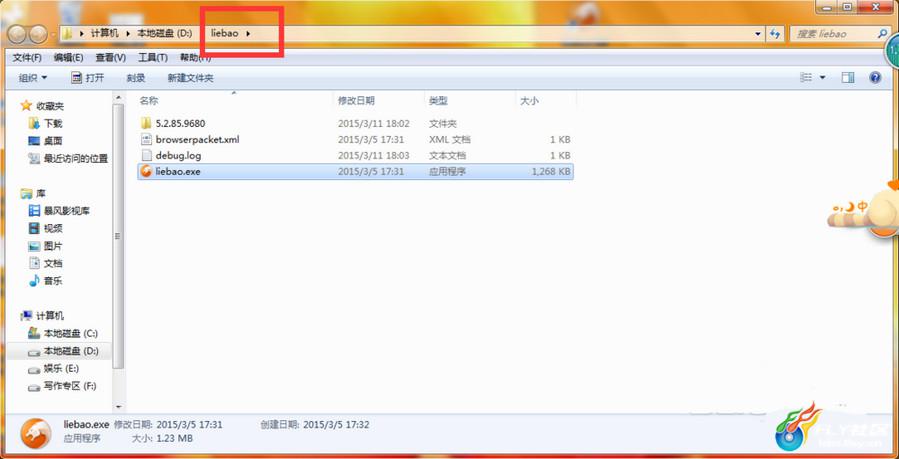Click 本地磁盘 (D:) in the address bar

pyautogui.click(x=165, y=34)
